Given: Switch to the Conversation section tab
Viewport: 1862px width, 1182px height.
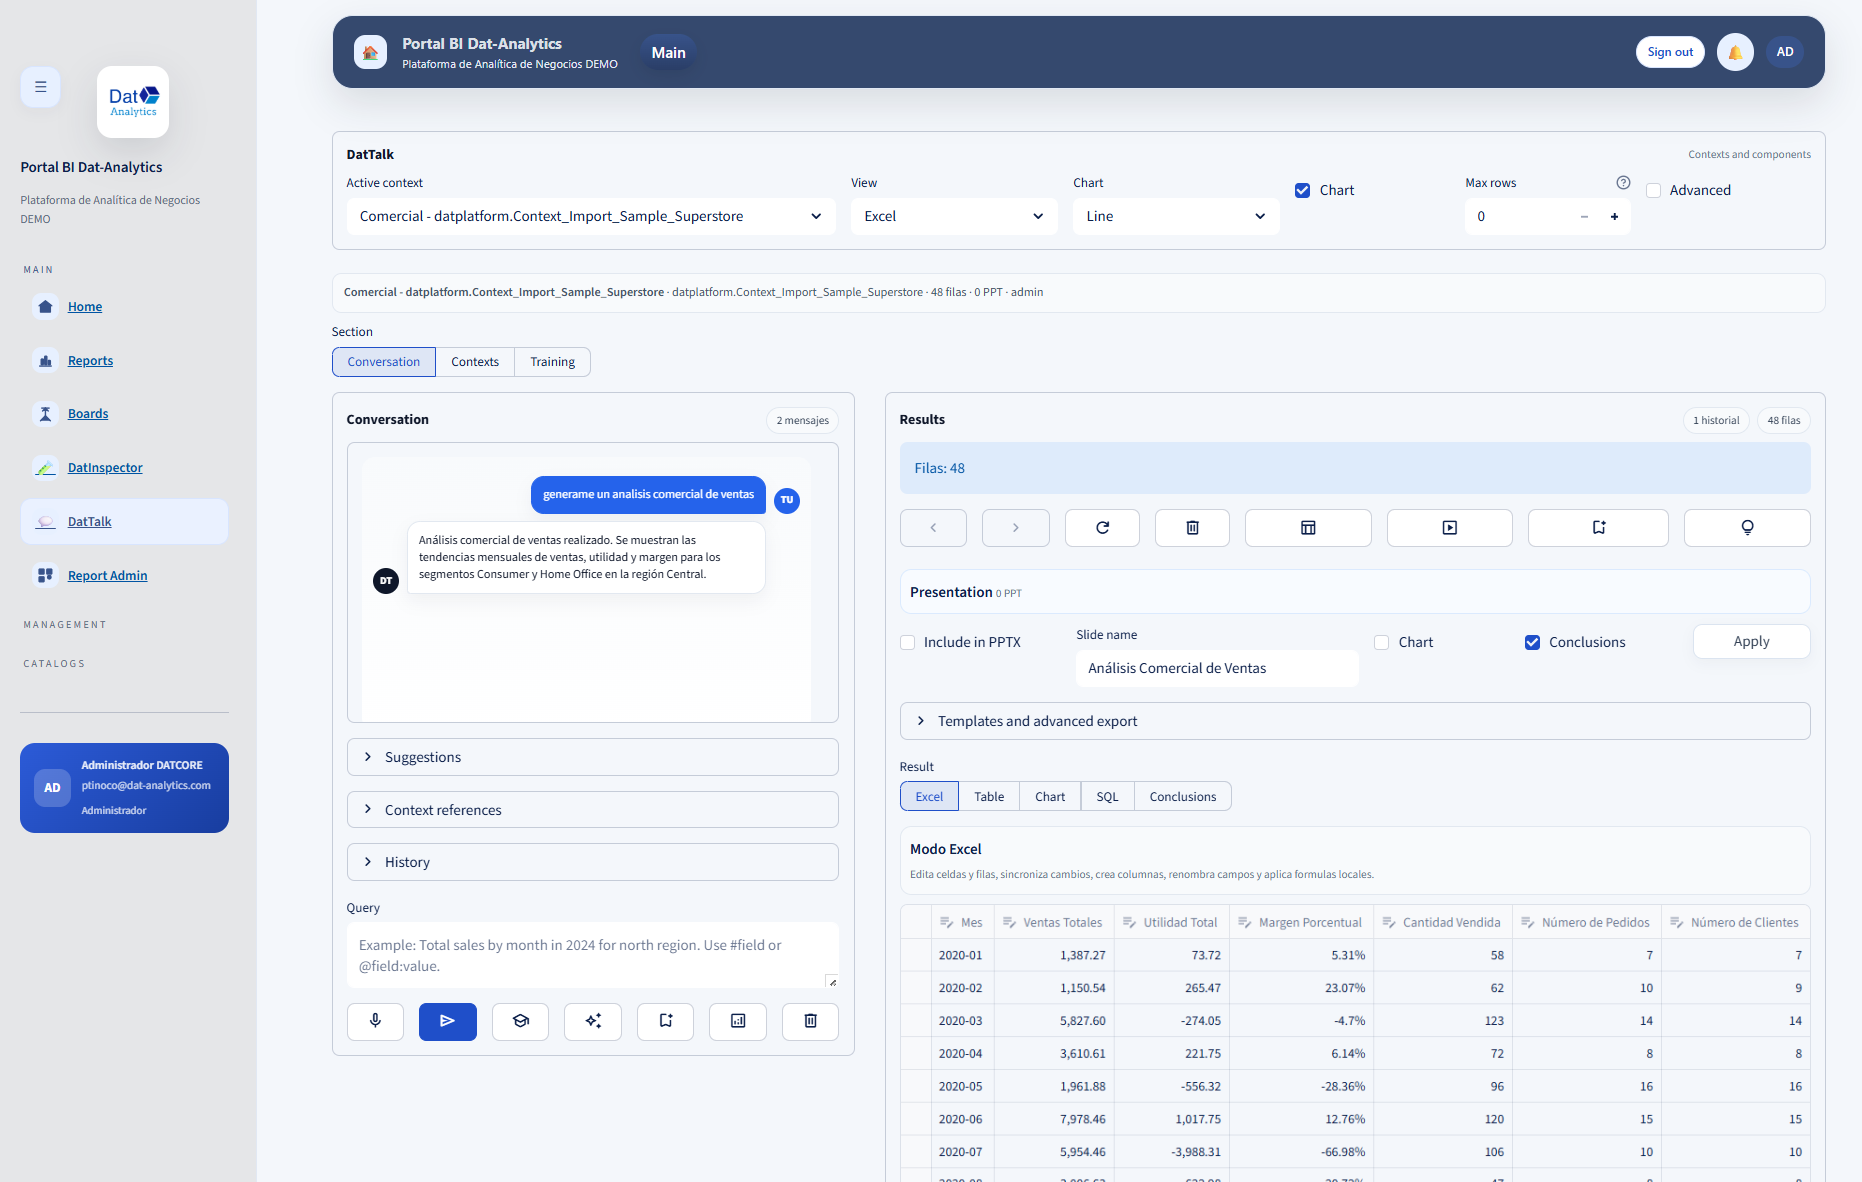Looking at the screenshot, I should 384,362.
